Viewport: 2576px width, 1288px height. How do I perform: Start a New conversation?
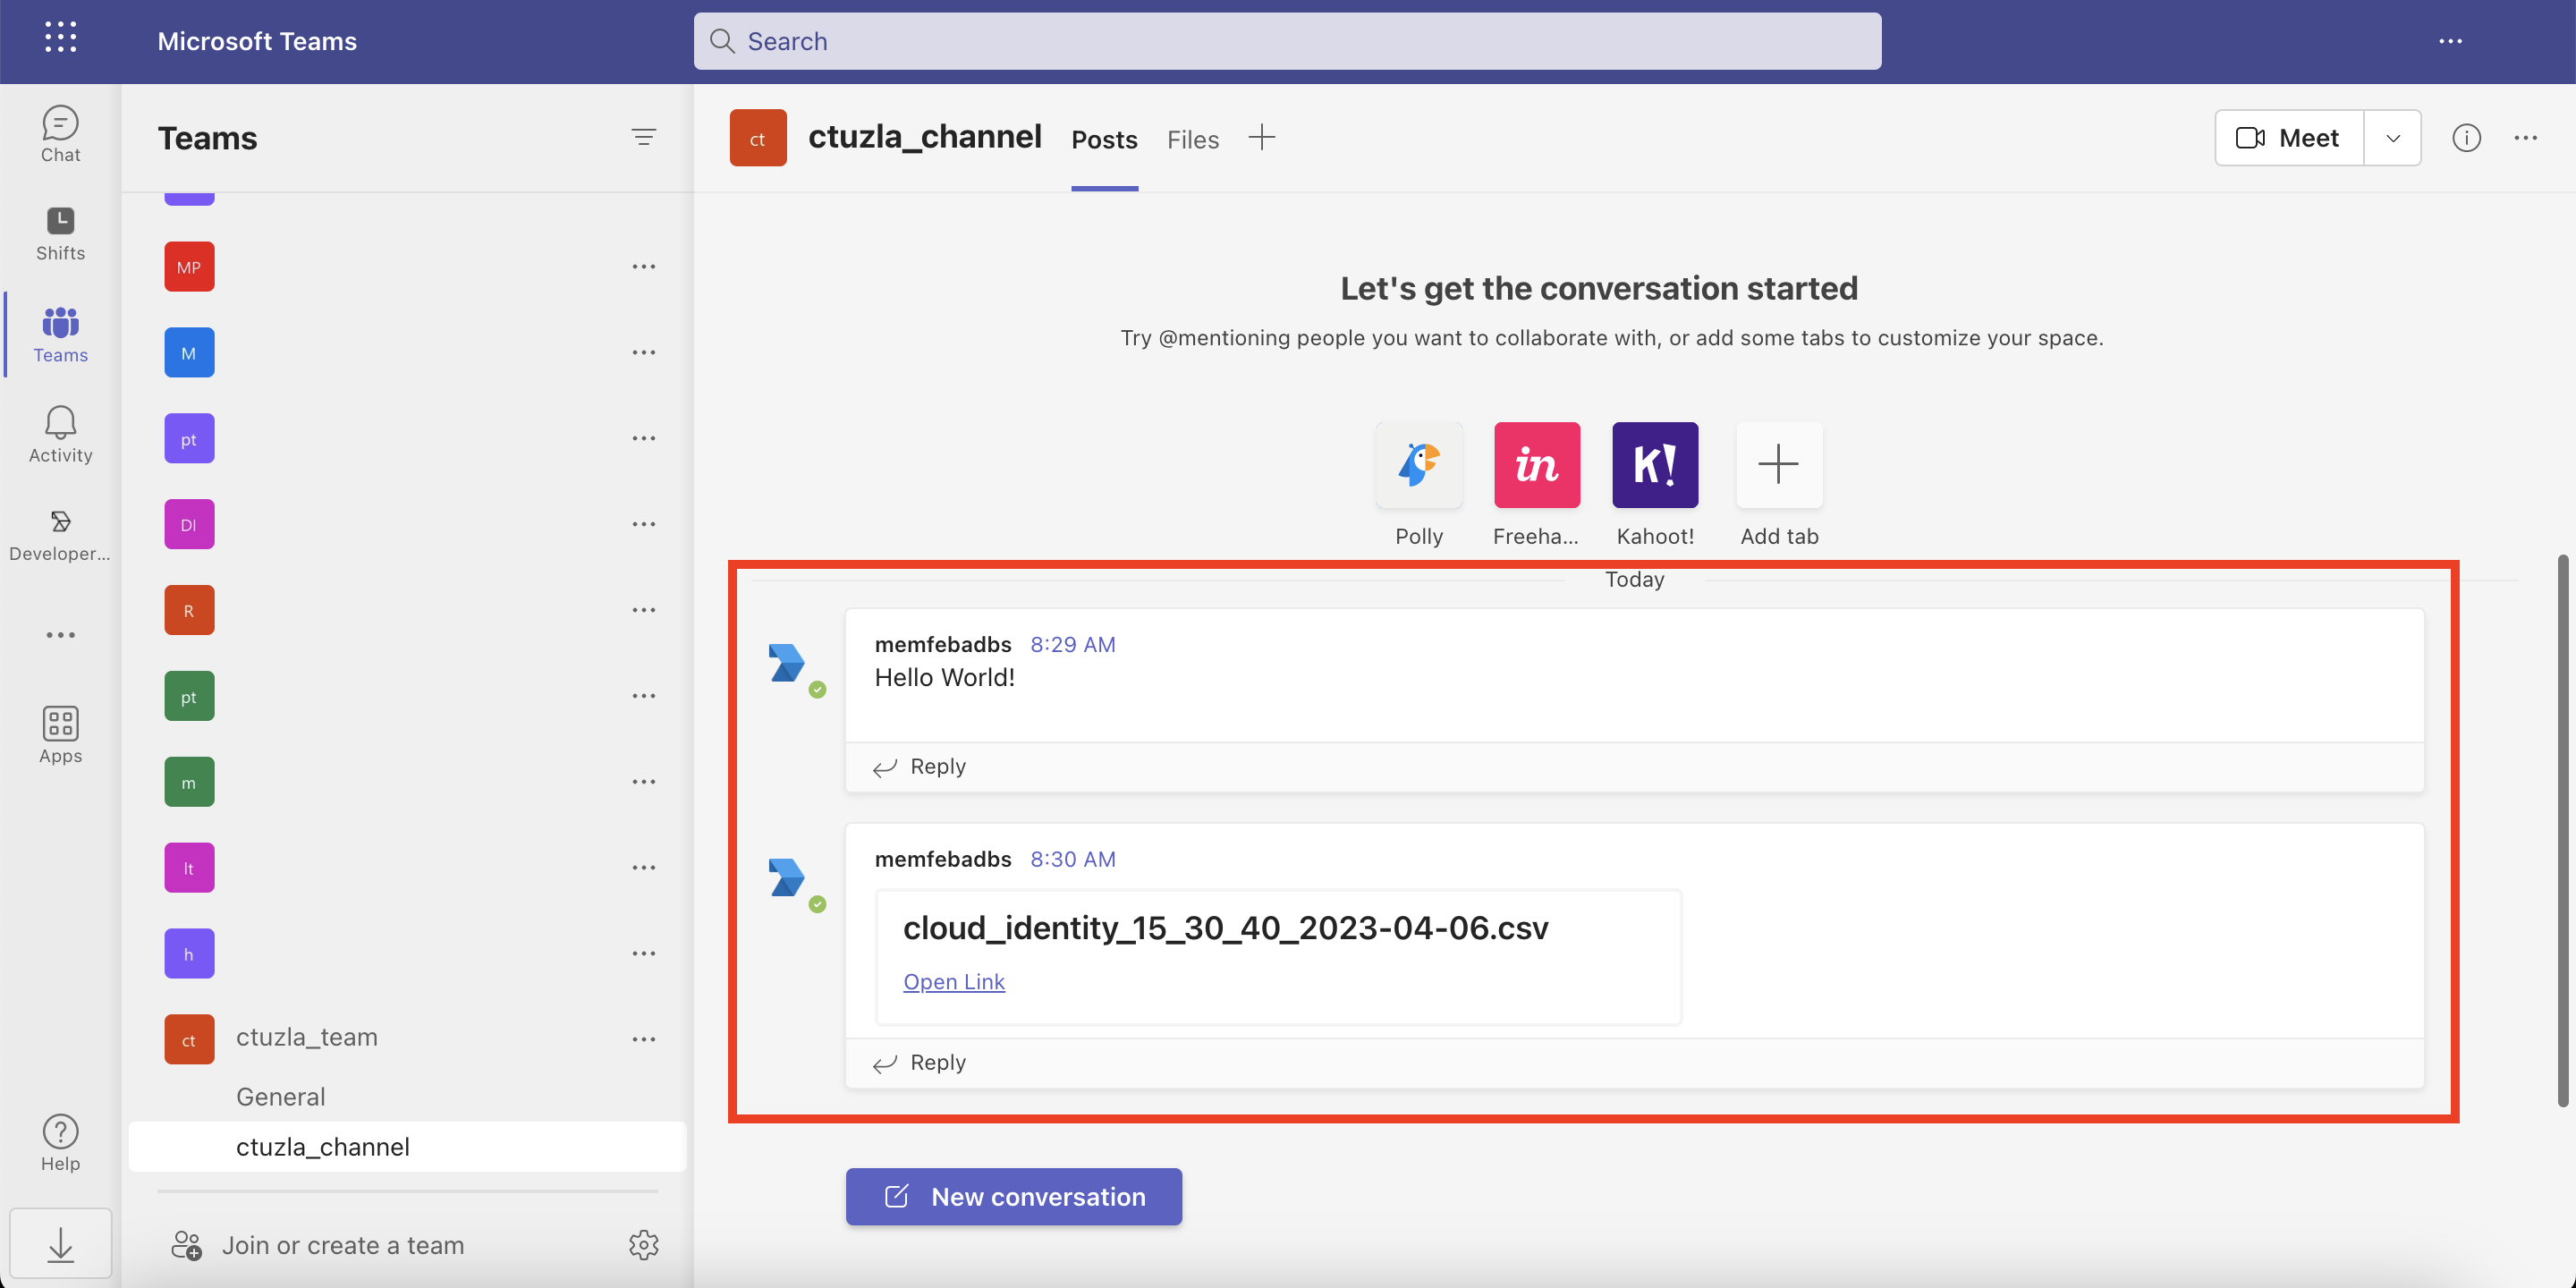(1013, 1196)
